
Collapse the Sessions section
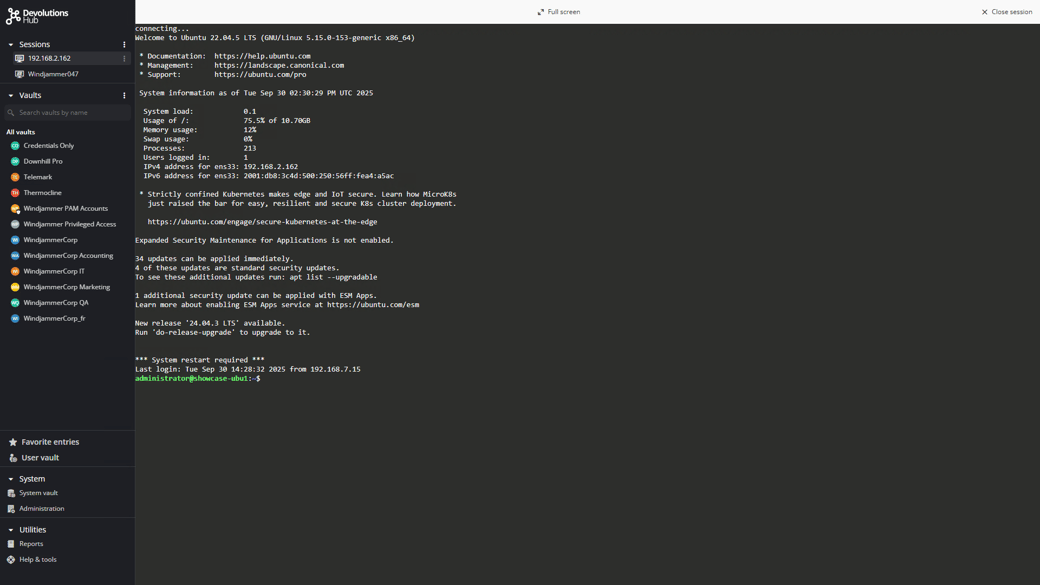click(9, 44)
